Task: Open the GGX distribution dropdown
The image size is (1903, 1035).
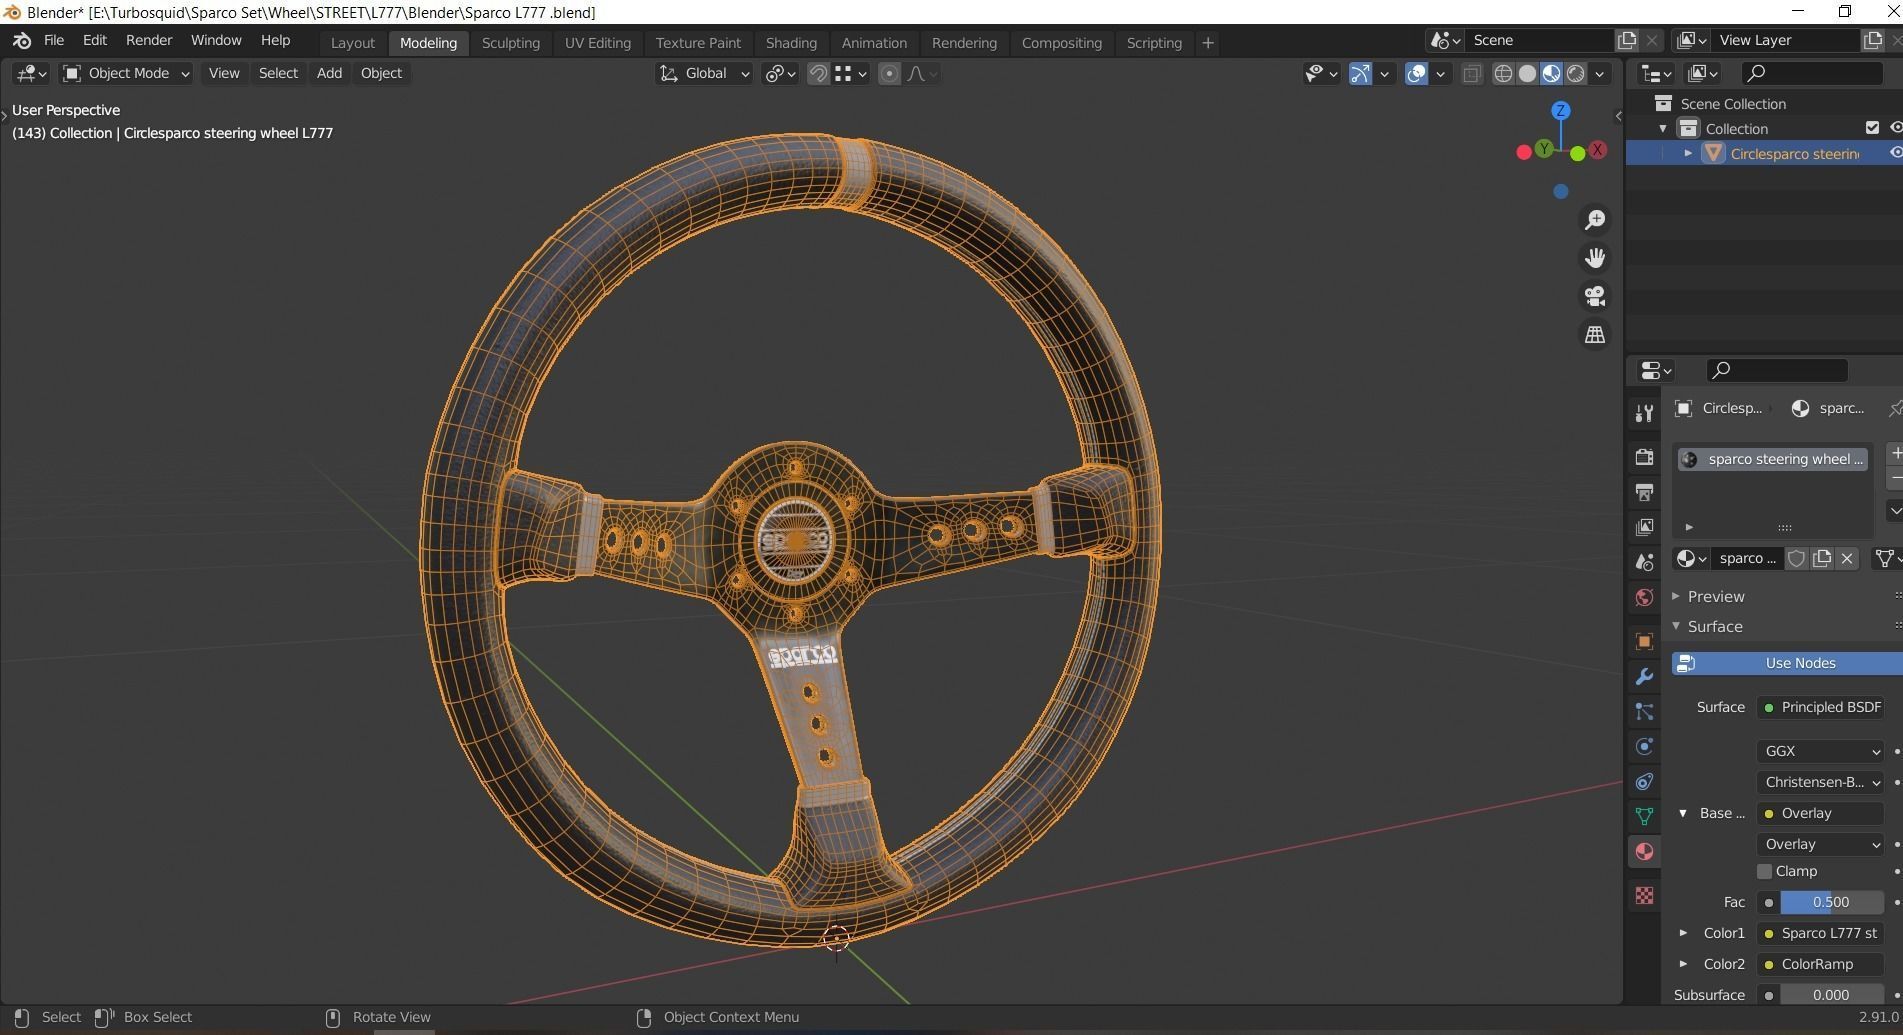Action: point(1820,751)
